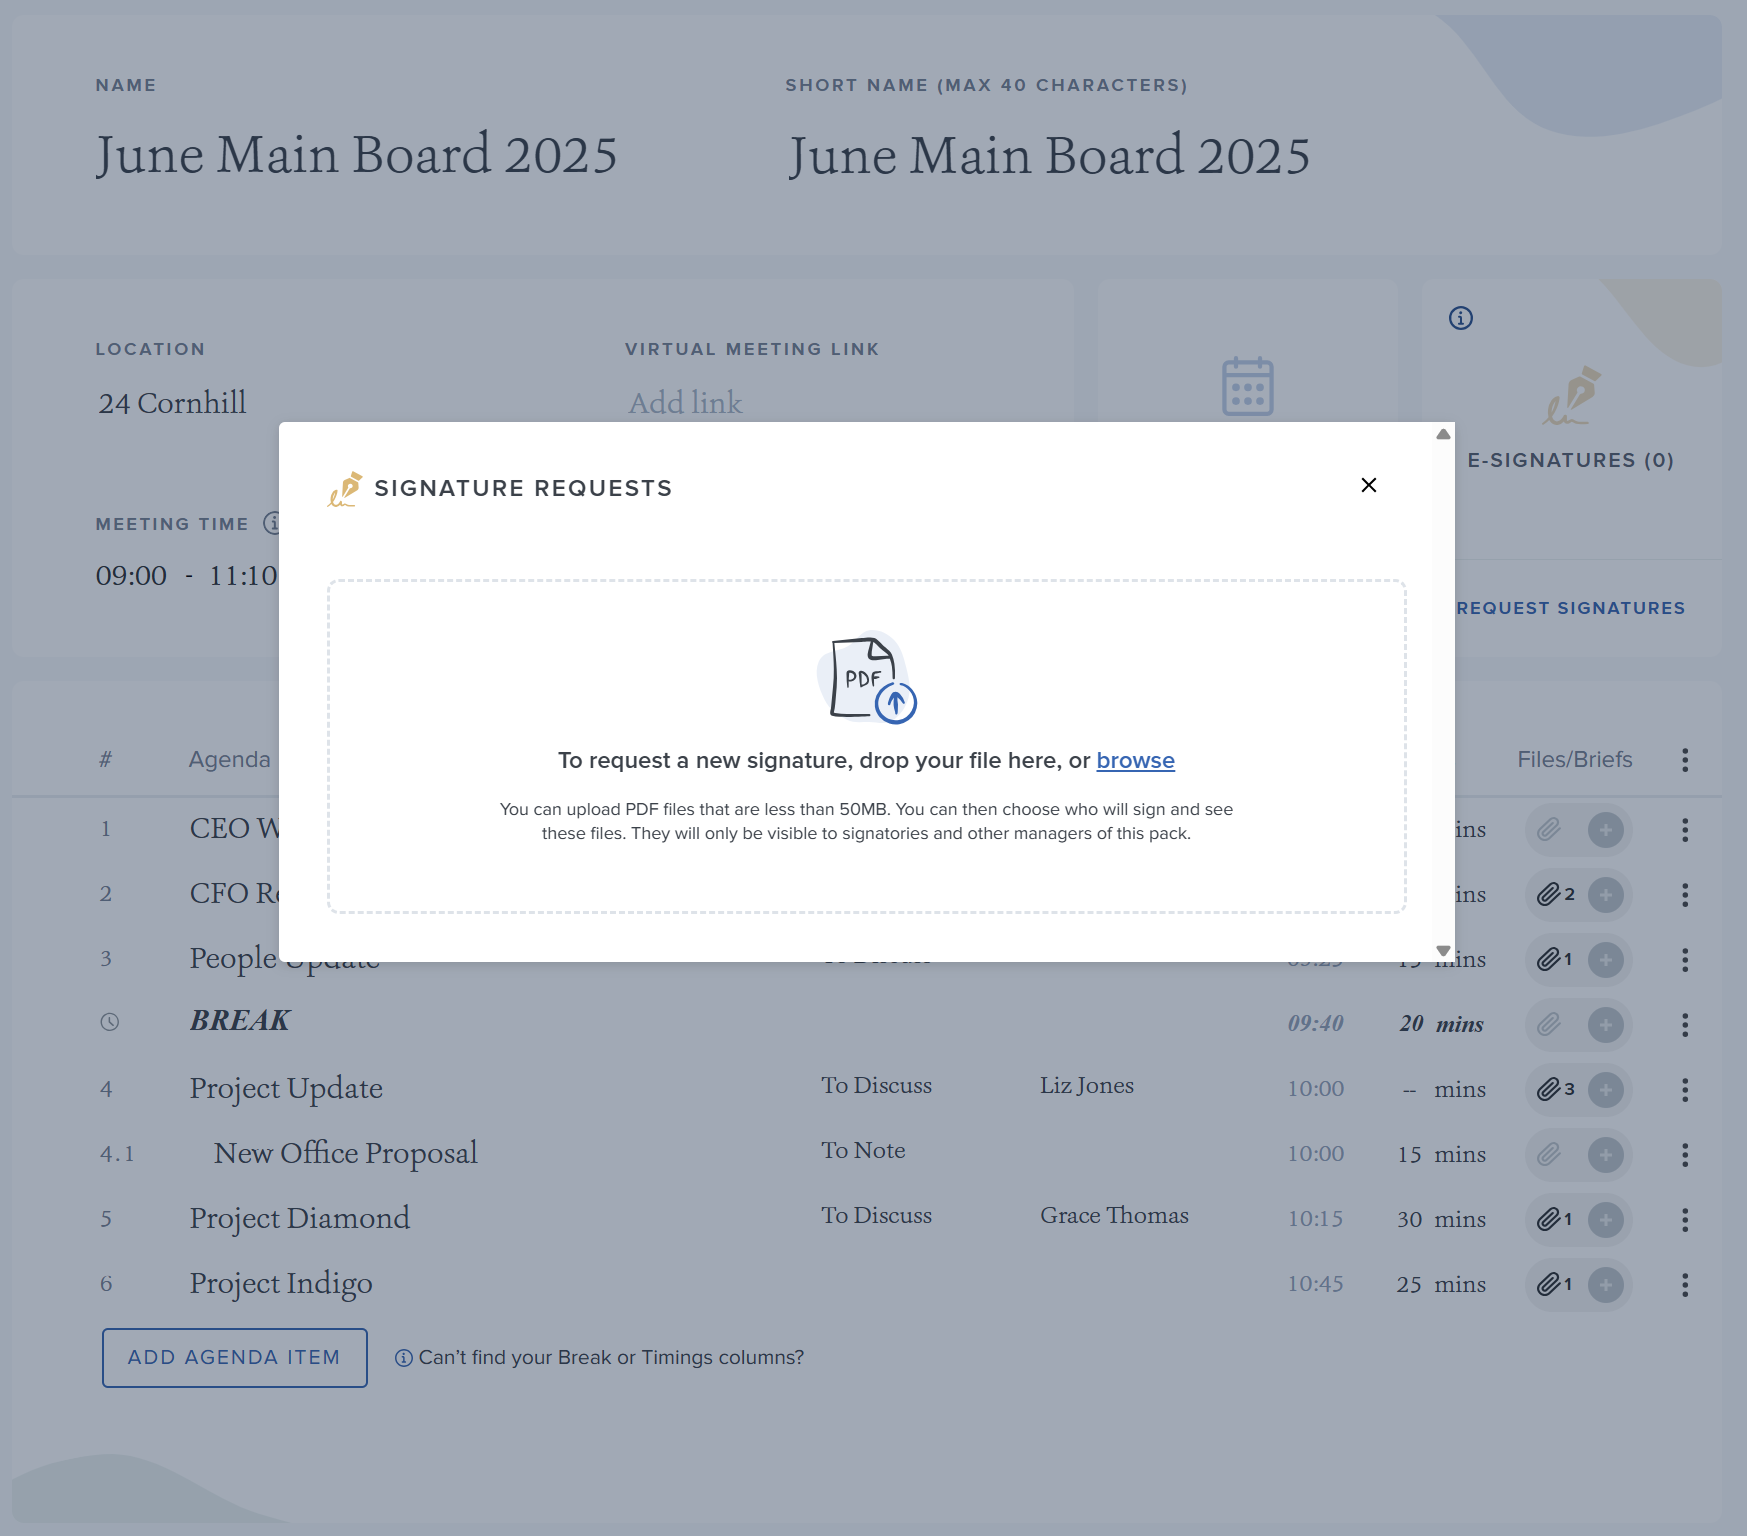
Task: Click the info icon near the Break columns hint
Action: click(402, 1358)
